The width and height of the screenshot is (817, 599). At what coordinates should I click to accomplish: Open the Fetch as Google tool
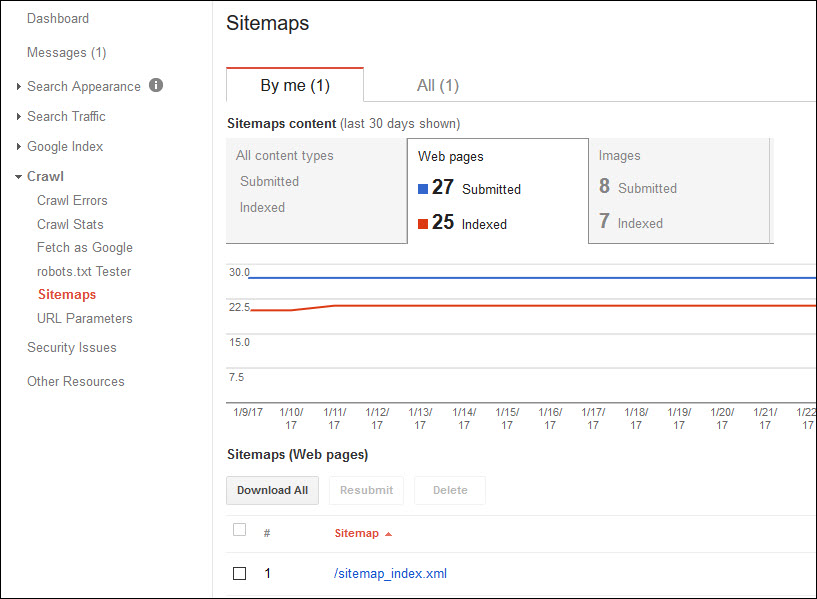pyautogui.click(x=85, y=248)
